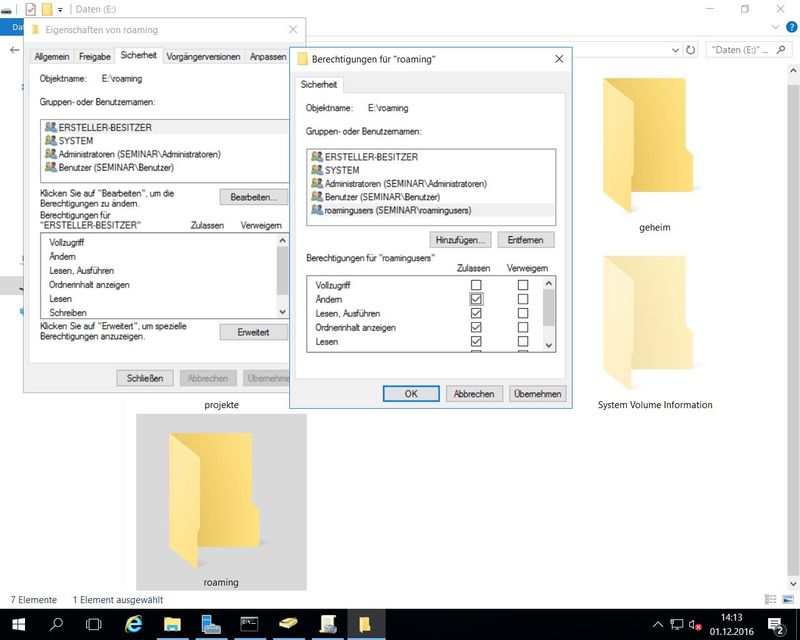Open the taskbar search magnifier
The image size is (800, 640).
pyautogui.click(x=56, y=625)
